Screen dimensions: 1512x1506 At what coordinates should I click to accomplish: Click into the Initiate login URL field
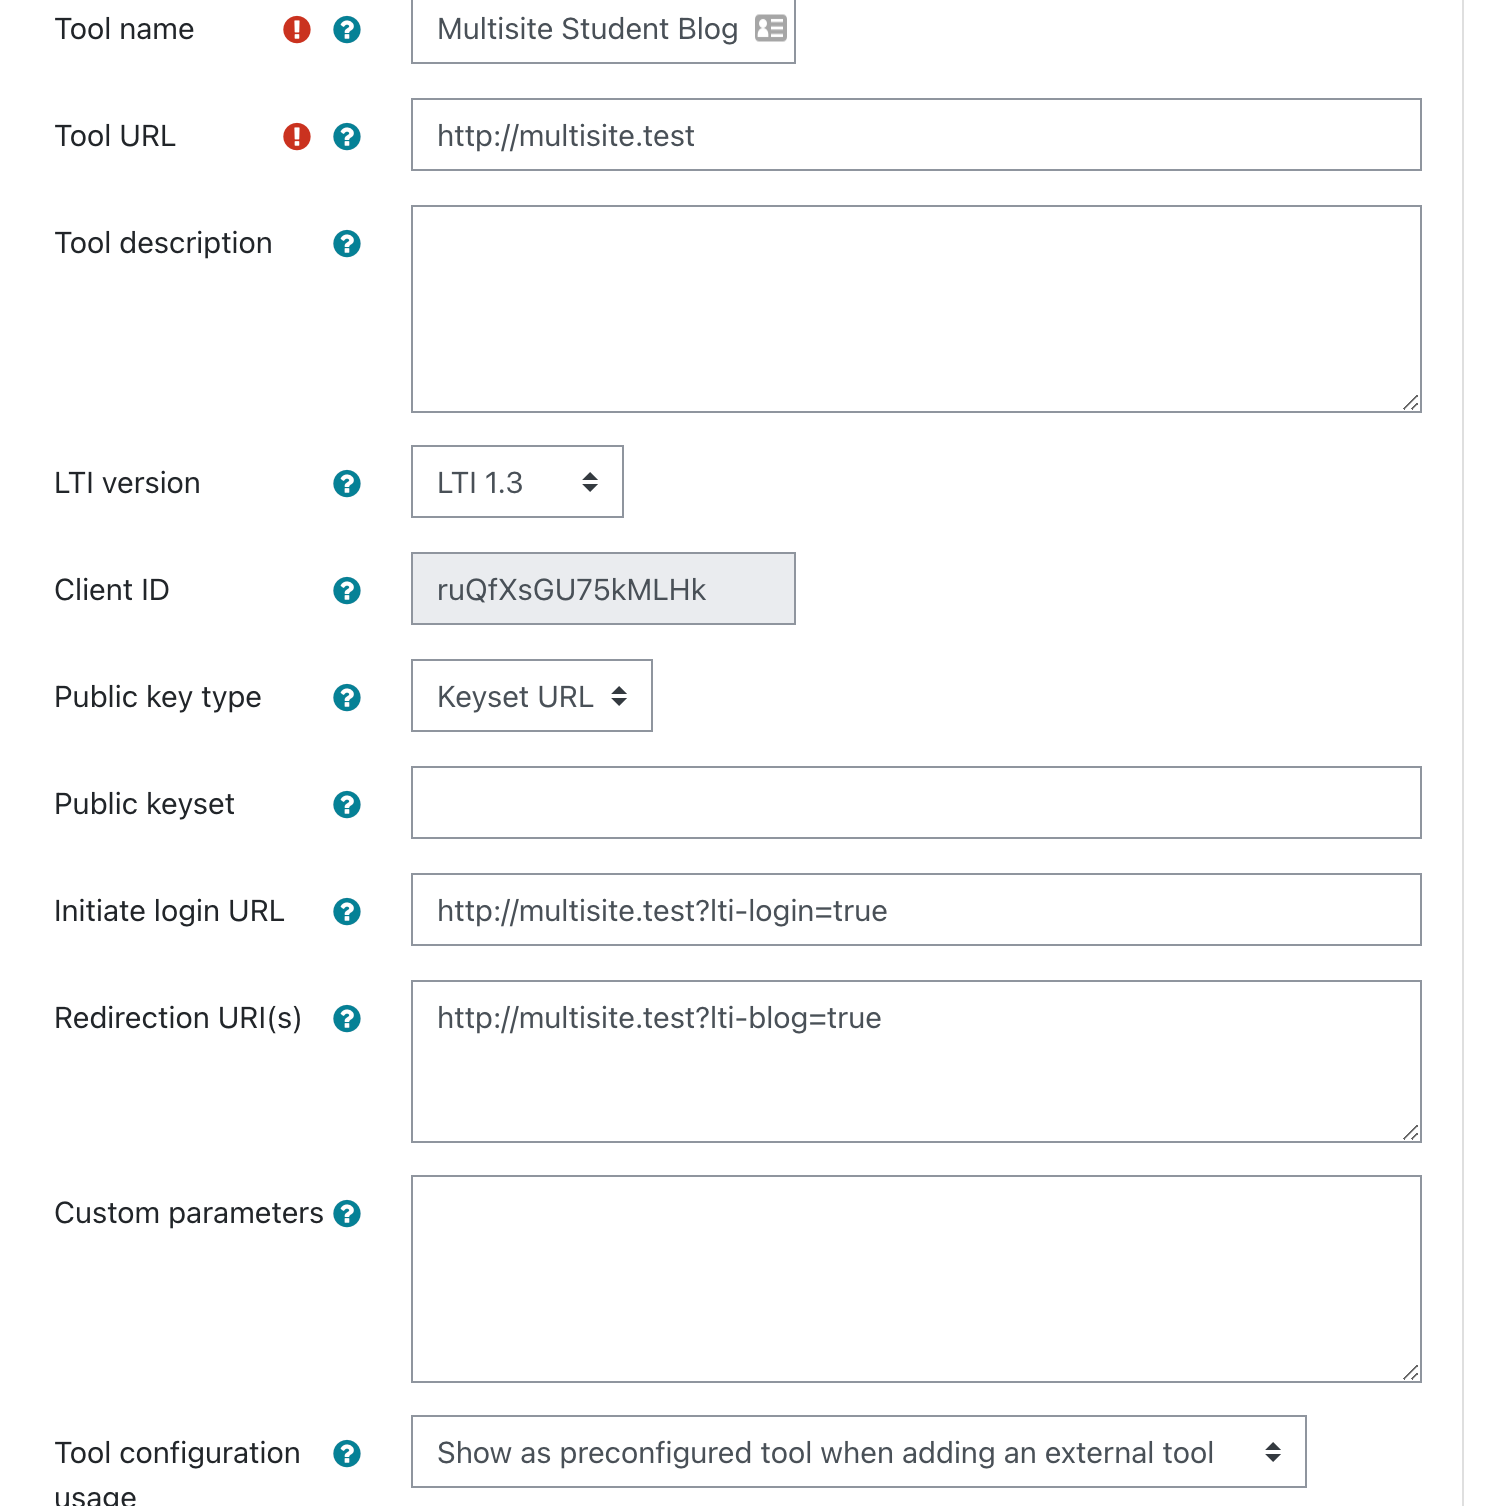(x=916, y=910)
